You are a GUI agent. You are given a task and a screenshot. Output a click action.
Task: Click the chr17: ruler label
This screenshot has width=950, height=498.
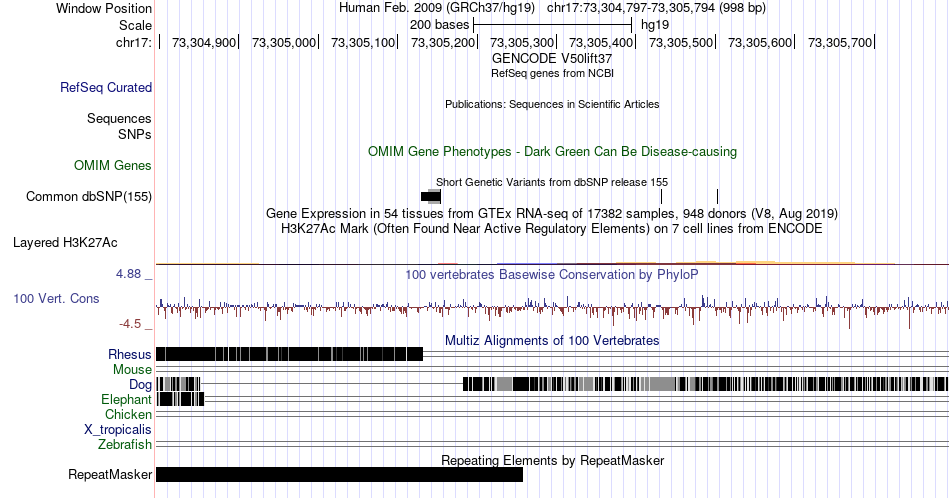click(x=134, y=42)
